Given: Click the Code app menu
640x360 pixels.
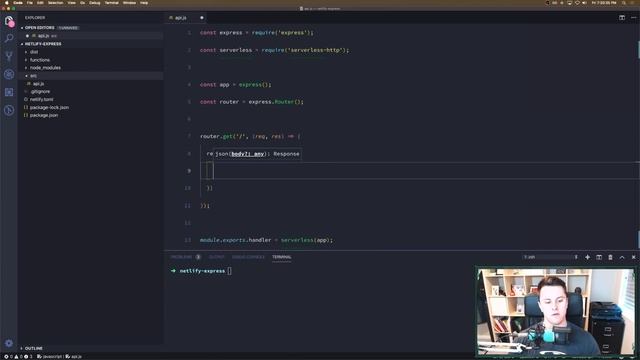Looking at the screenshot, I should coord(18,3).
